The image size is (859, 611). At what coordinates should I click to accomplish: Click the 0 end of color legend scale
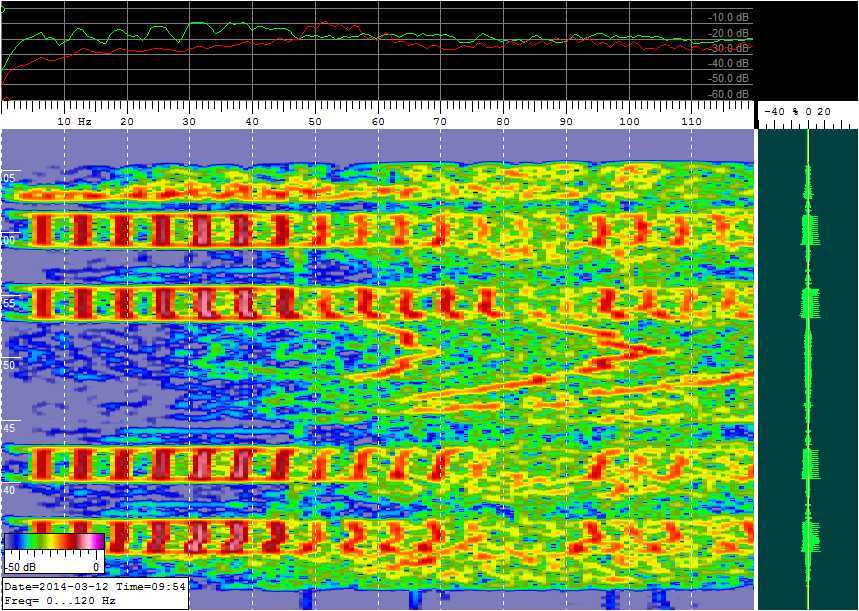[x=96, y=566]
